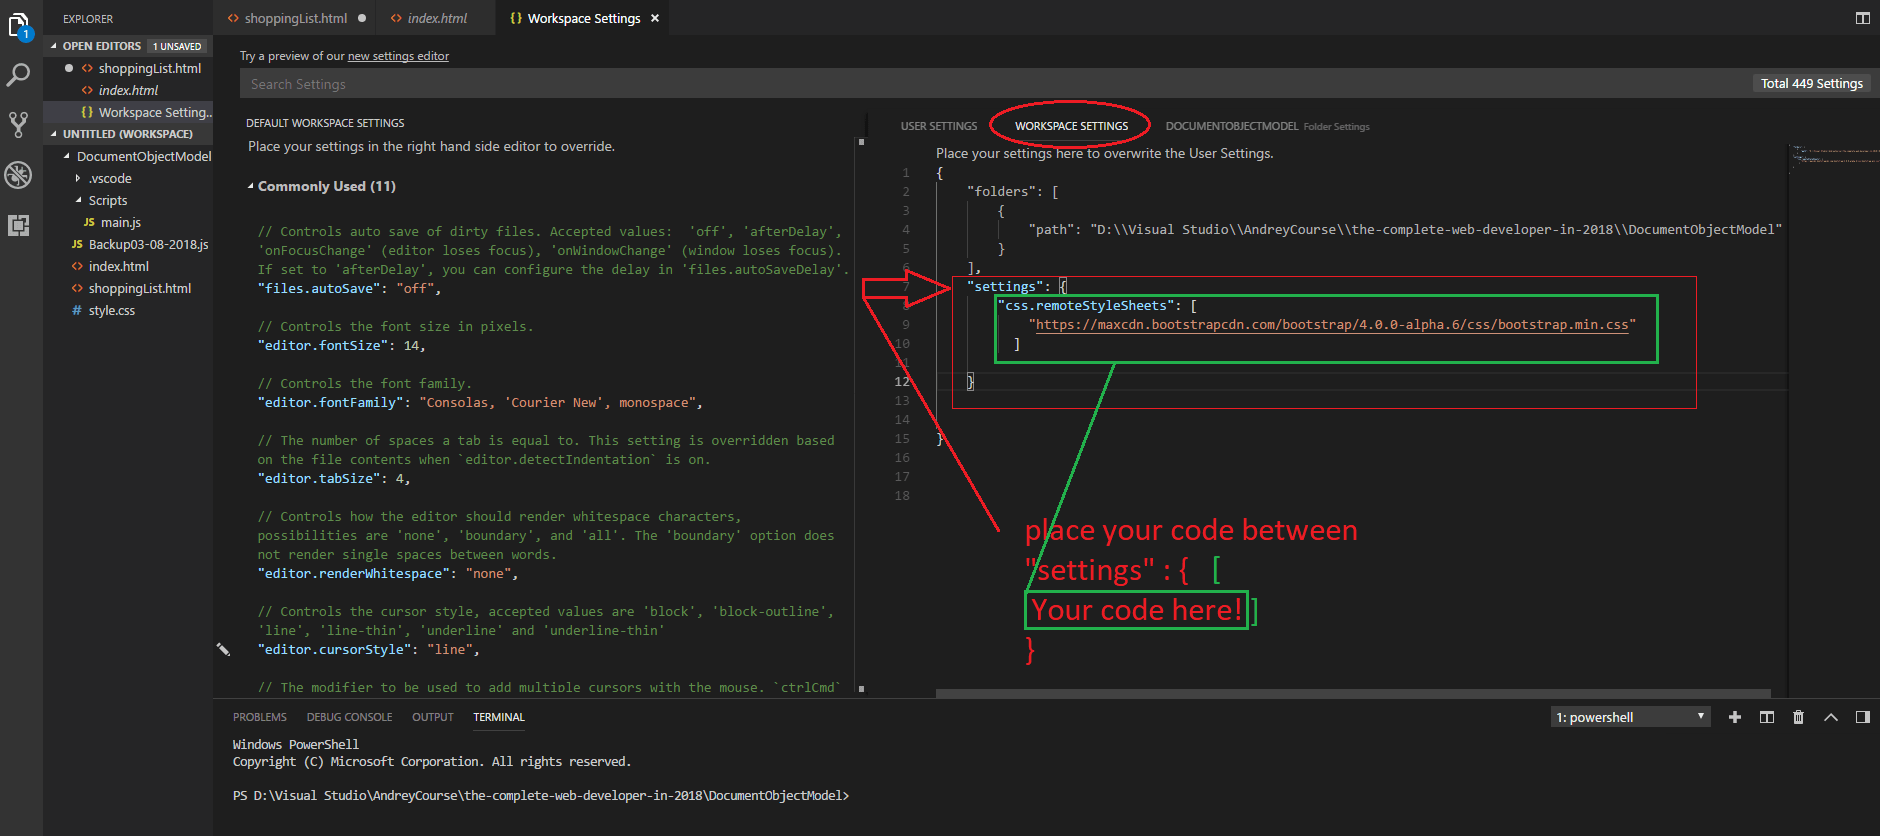Open the powershell terminal selector dropdown

click(x=1631, y=717)
